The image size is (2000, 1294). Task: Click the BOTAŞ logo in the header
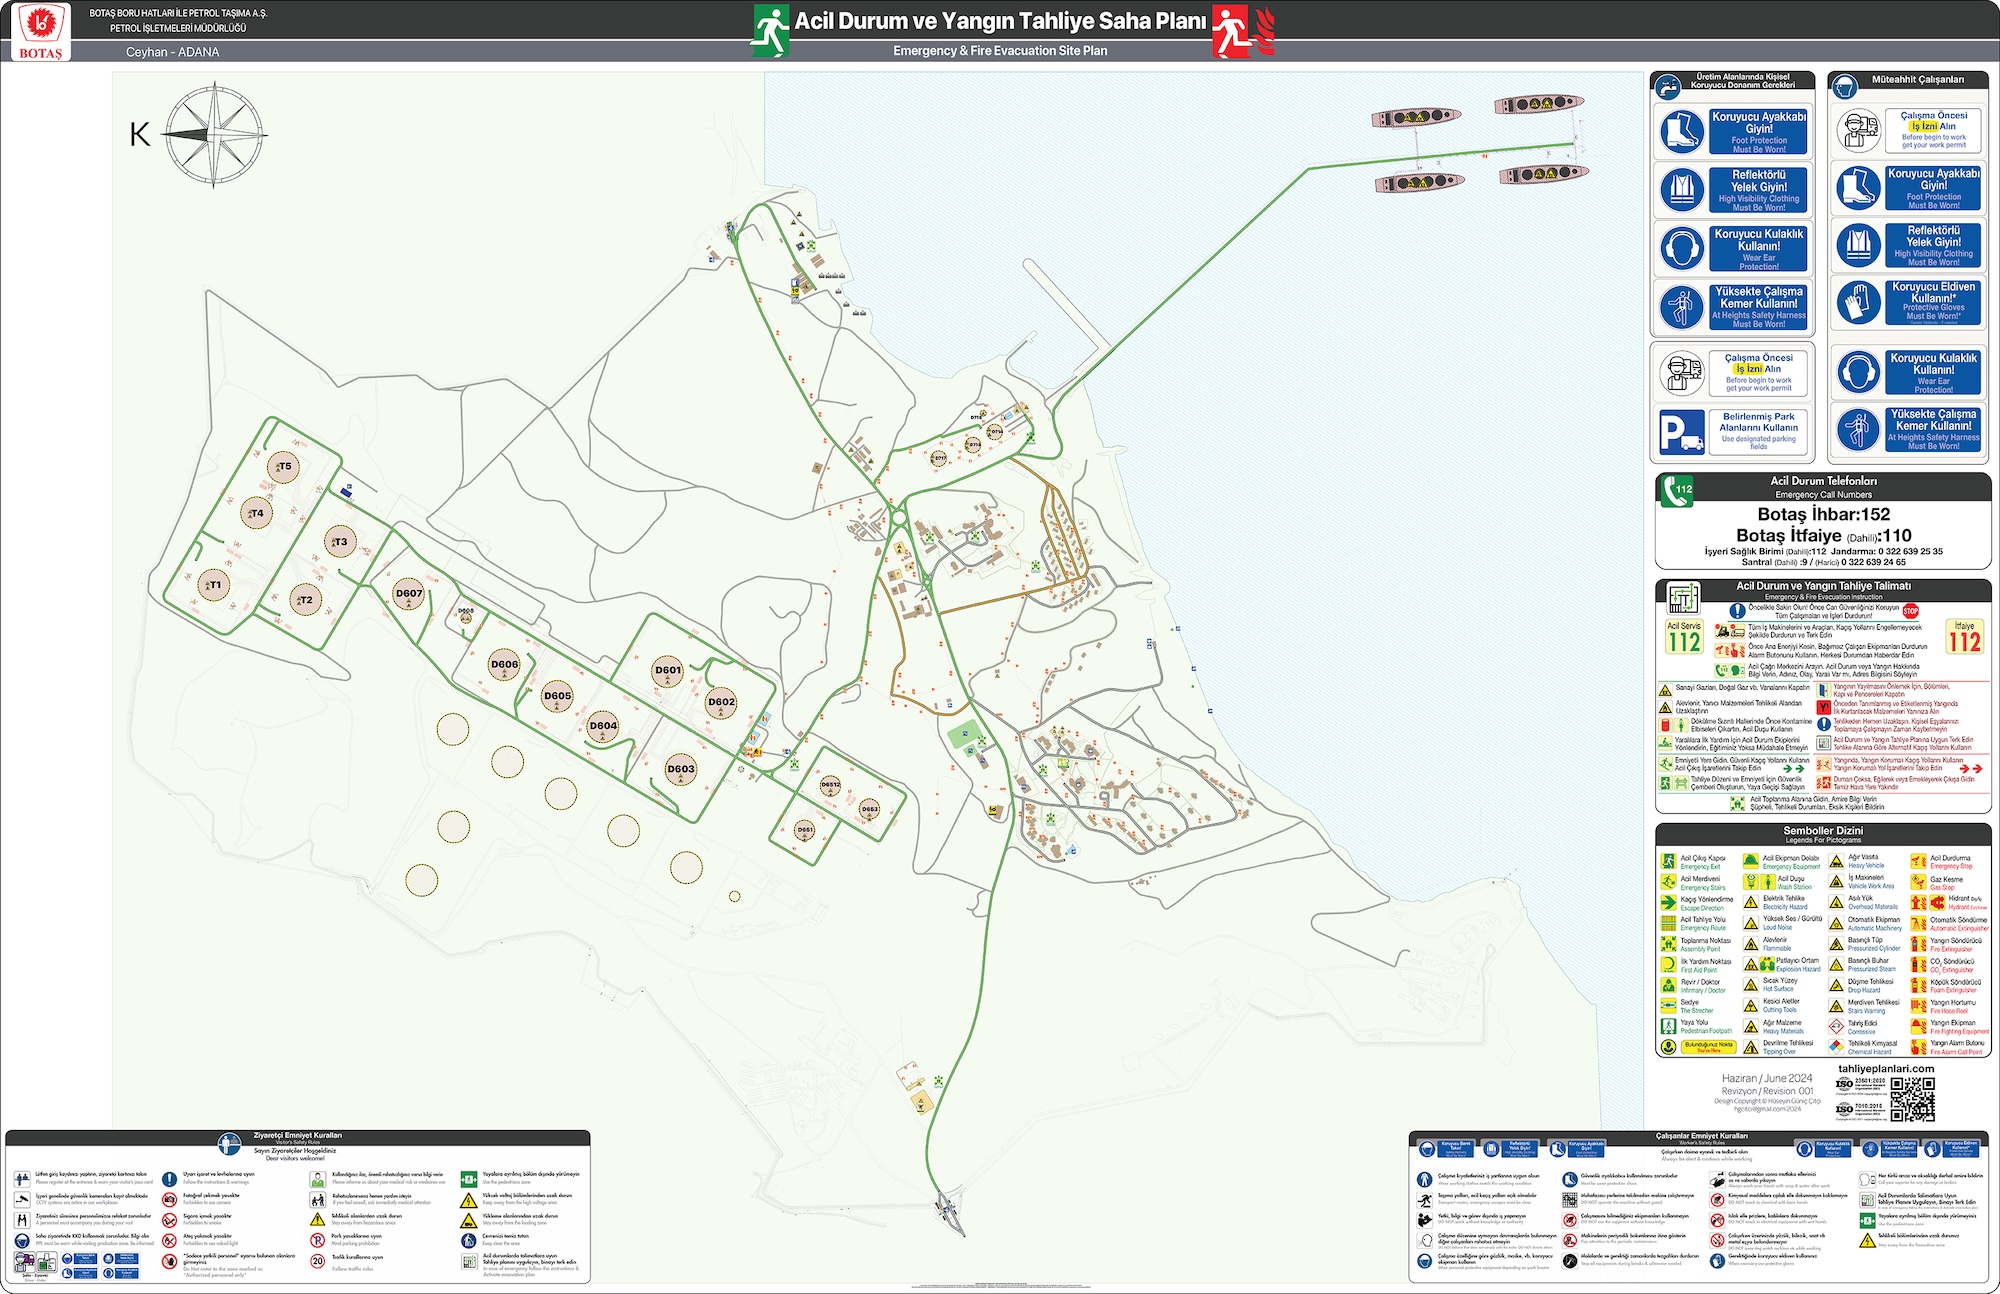[41, 31]
